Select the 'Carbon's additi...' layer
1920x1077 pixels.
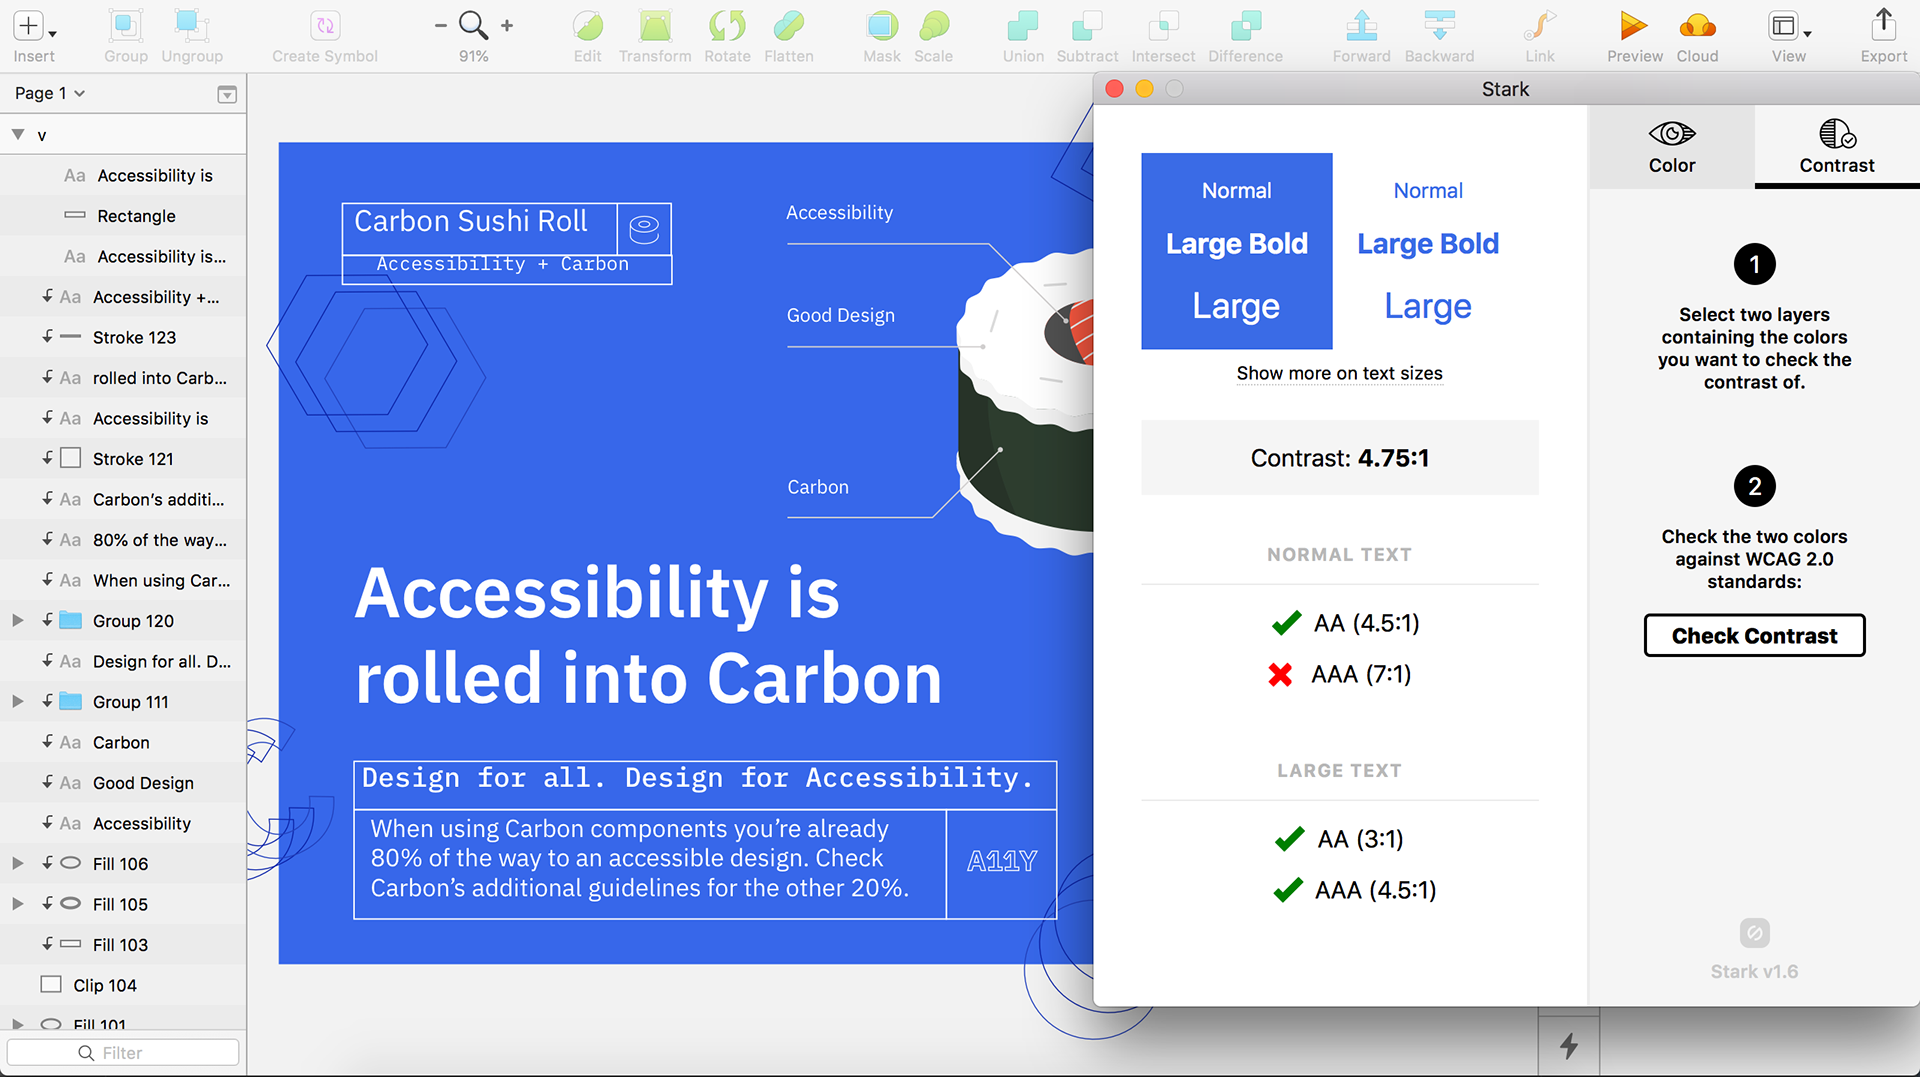pyautogui.click(x=123, y=499)
